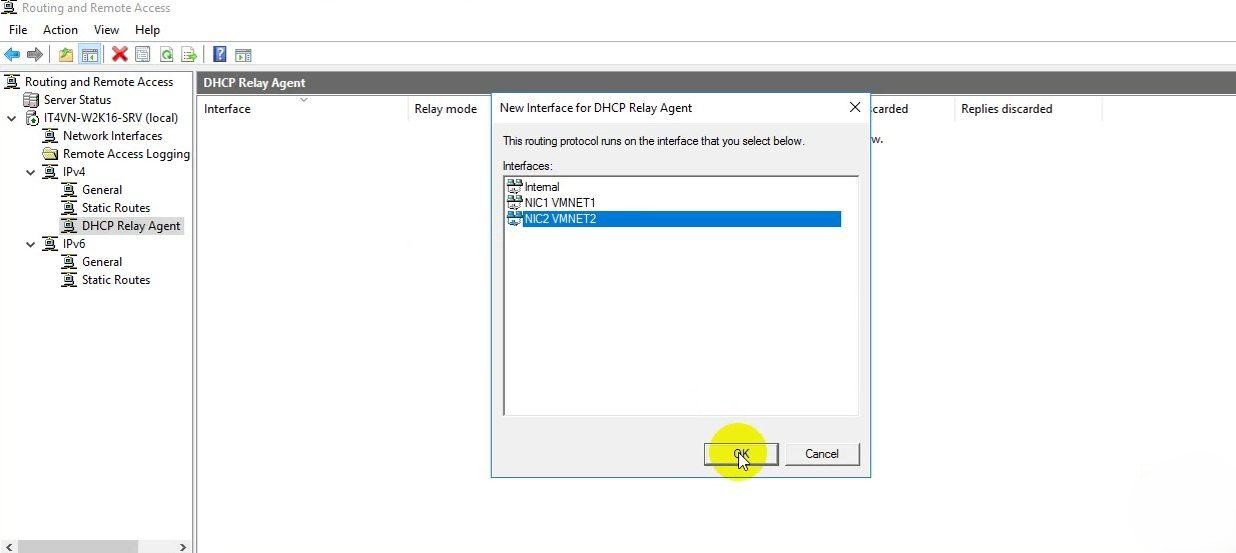This screenshot has width=1236, height=553.
Task: Open the File menu
Action: [18, 30]
